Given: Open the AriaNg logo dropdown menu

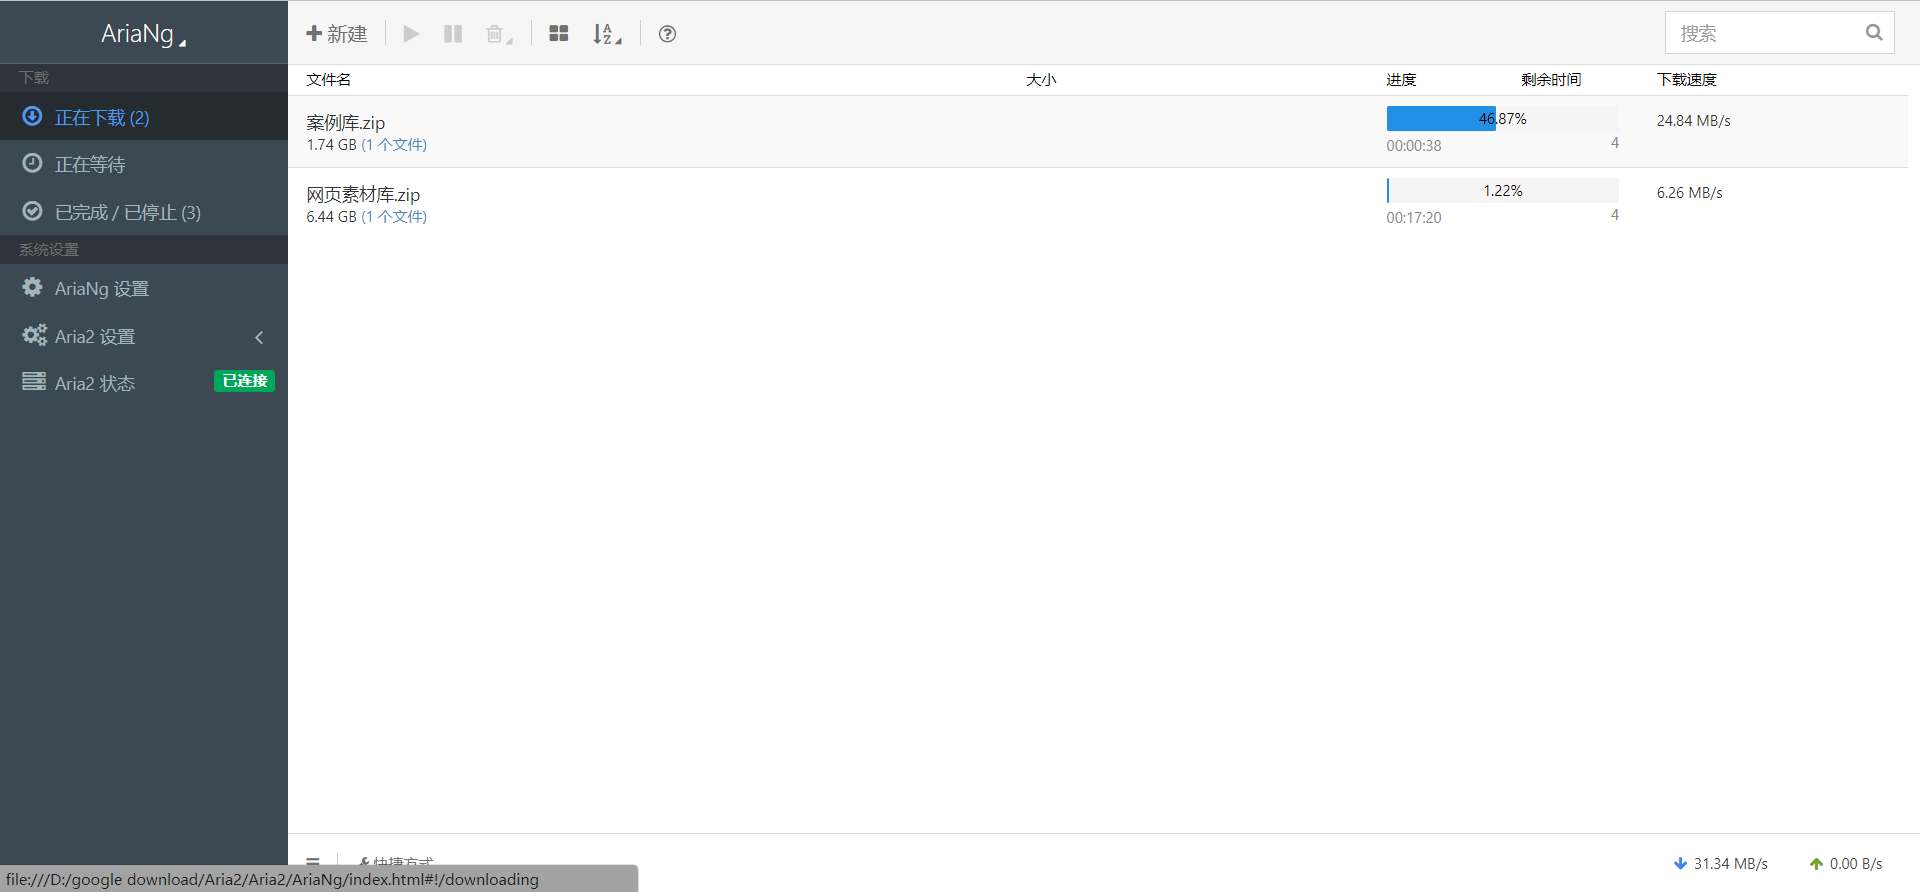Looking at the screenshot, I should 143,33.
